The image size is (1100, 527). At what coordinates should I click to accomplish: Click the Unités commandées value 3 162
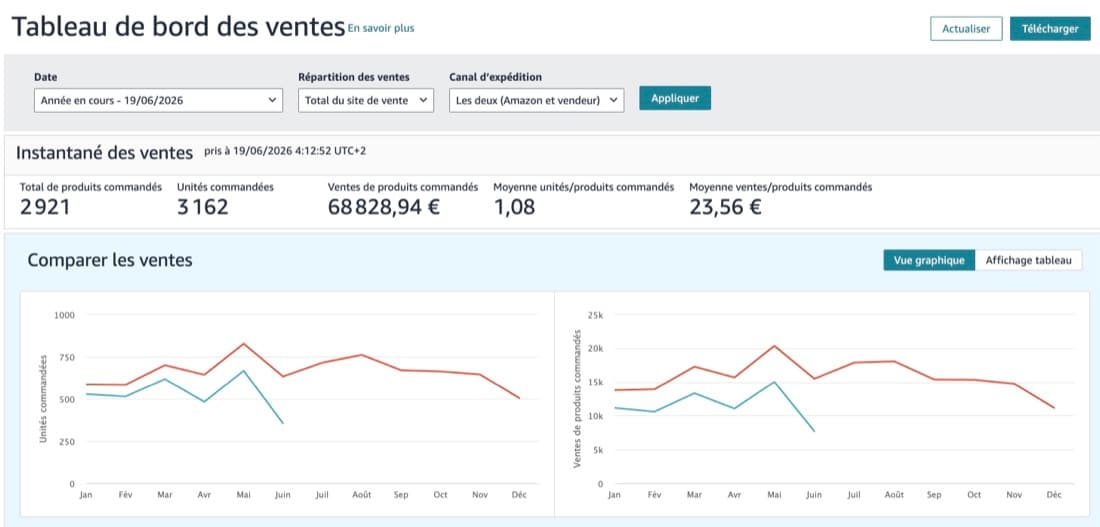203,207
